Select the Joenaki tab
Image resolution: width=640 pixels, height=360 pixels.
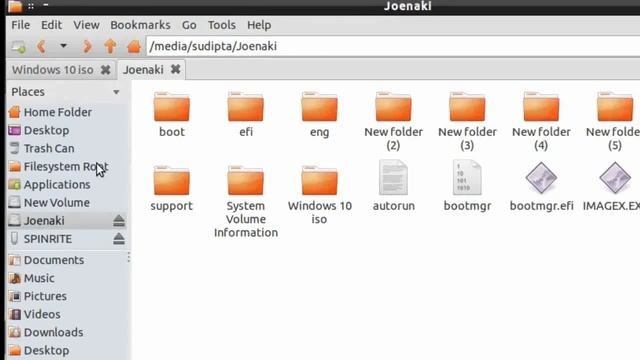[x=143, y=70]
